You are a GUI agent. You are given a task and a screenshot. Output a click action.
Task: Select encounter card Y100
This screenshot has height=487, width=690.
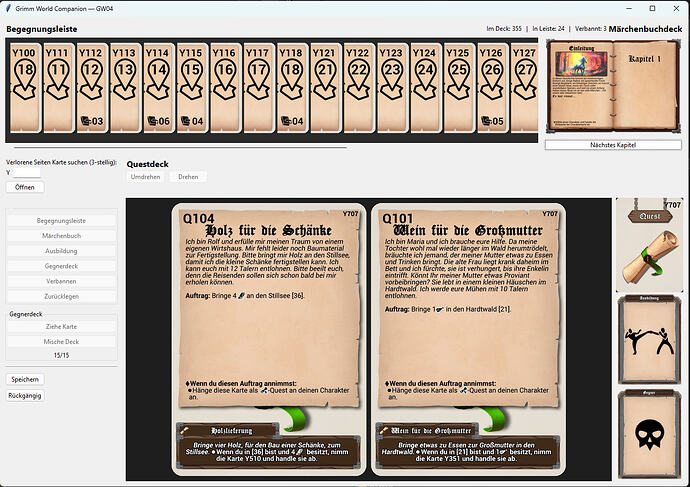26,88
